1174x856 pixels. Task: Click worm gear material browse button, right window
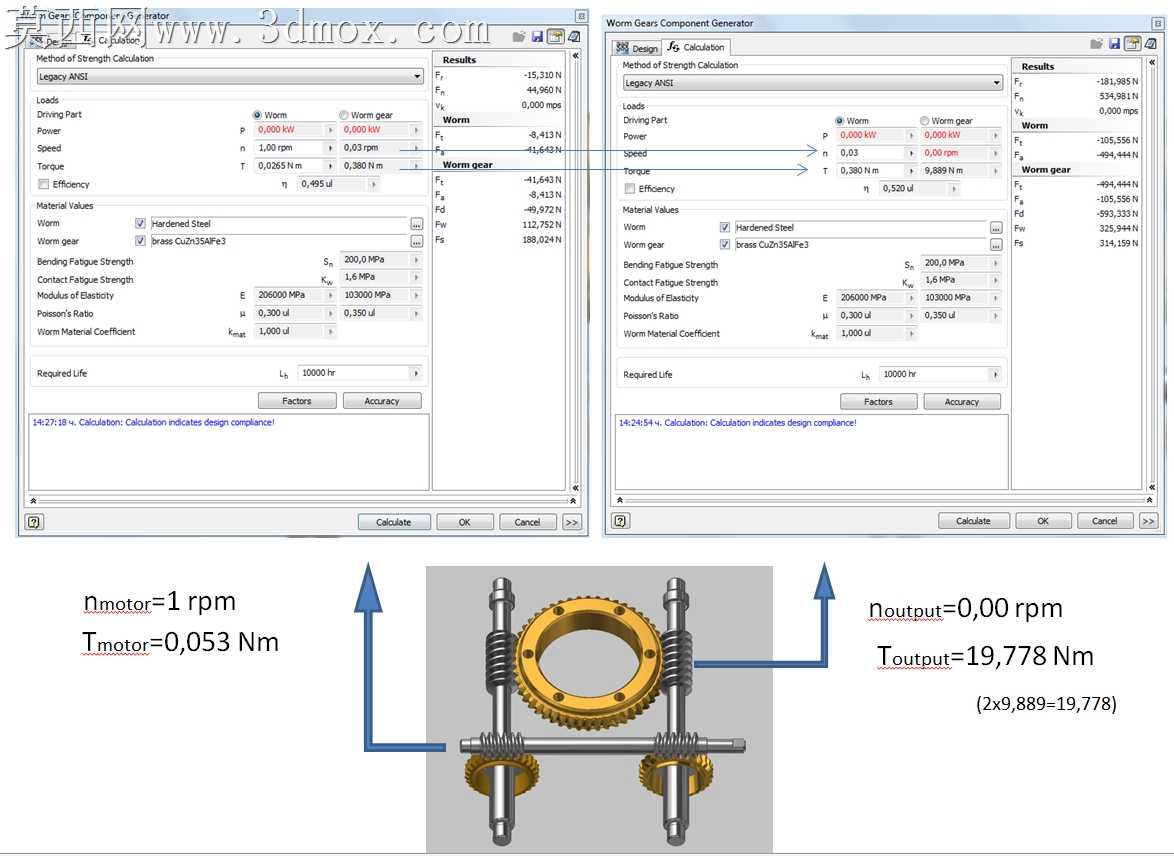(996, 245)
